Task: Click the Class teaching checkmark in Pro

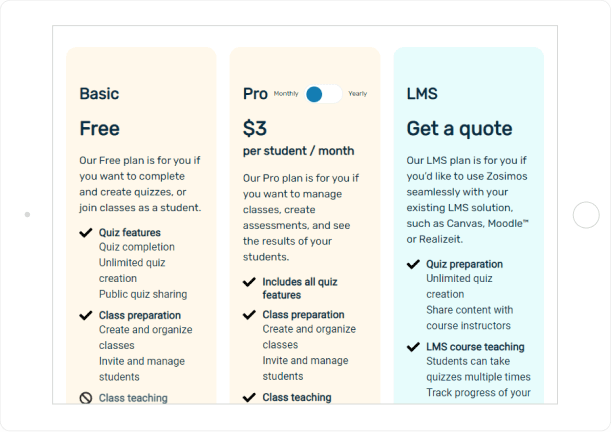Action: pyautogui.click(x=249, y=397)
